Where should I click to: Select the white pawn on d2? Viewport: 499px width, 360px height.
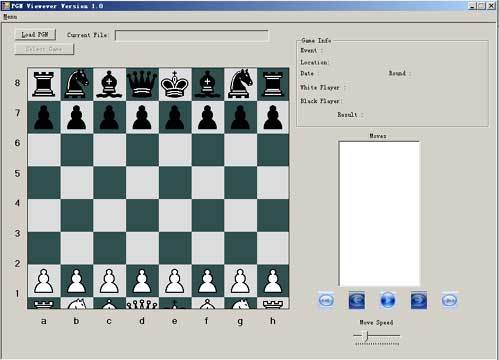pos(142,281)
